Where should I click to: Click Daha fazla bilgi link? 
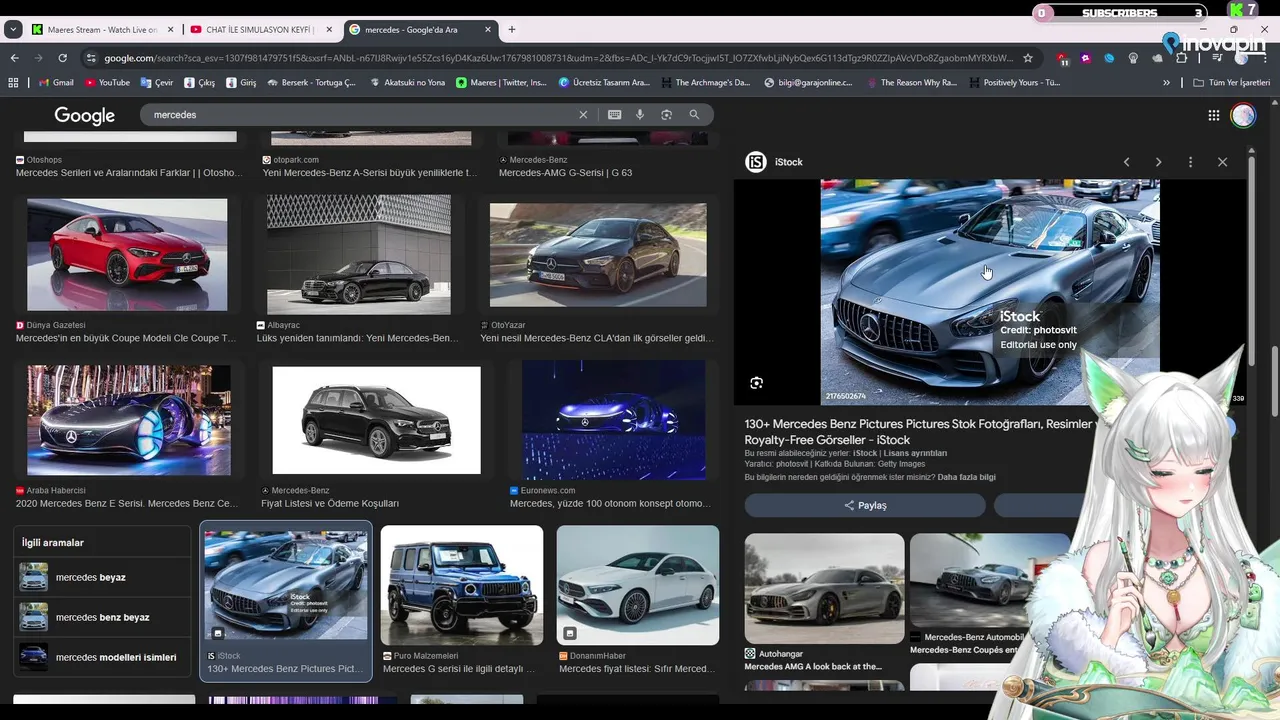[x=967, y=477]
